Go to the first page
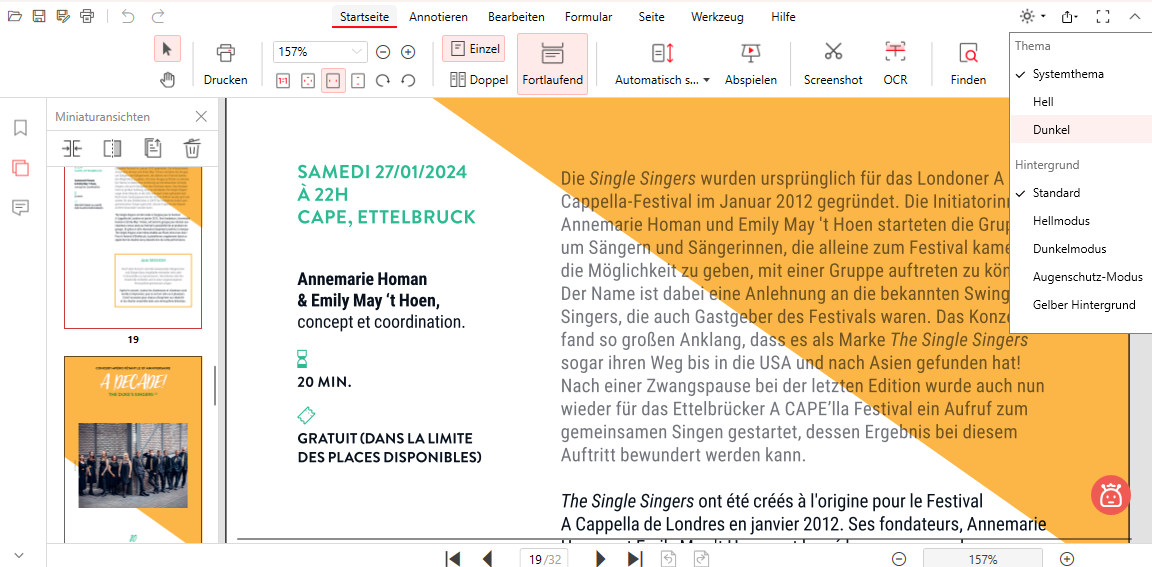This screenshot has width=1152, height=567. point(453,559)
